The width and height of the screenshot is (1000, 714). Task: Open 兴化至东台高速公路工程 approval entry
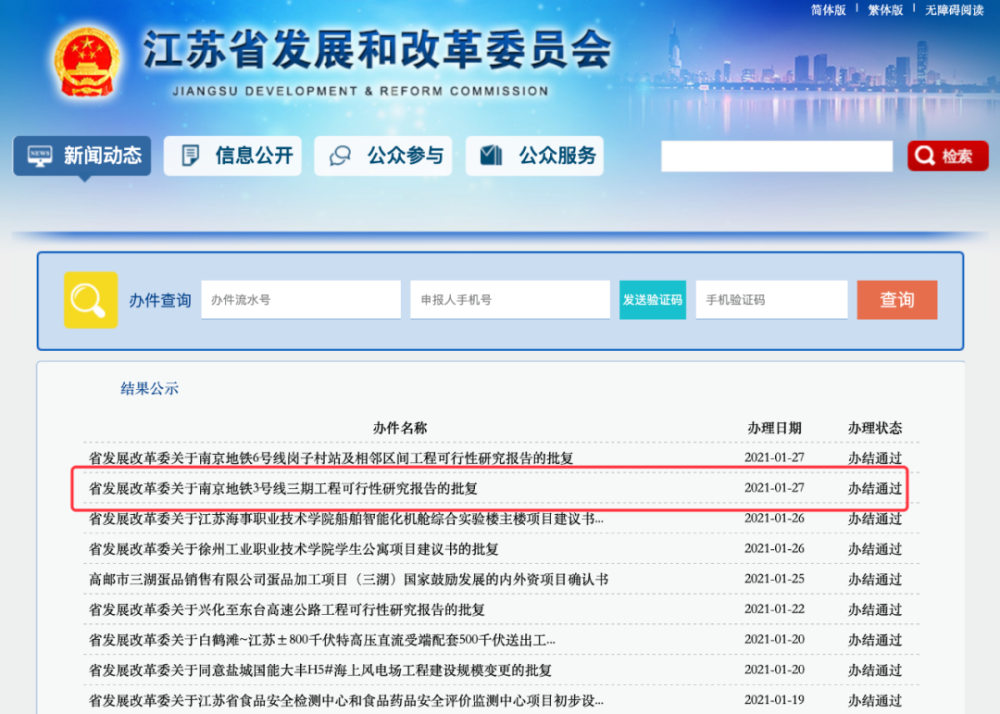pos(287,609)
